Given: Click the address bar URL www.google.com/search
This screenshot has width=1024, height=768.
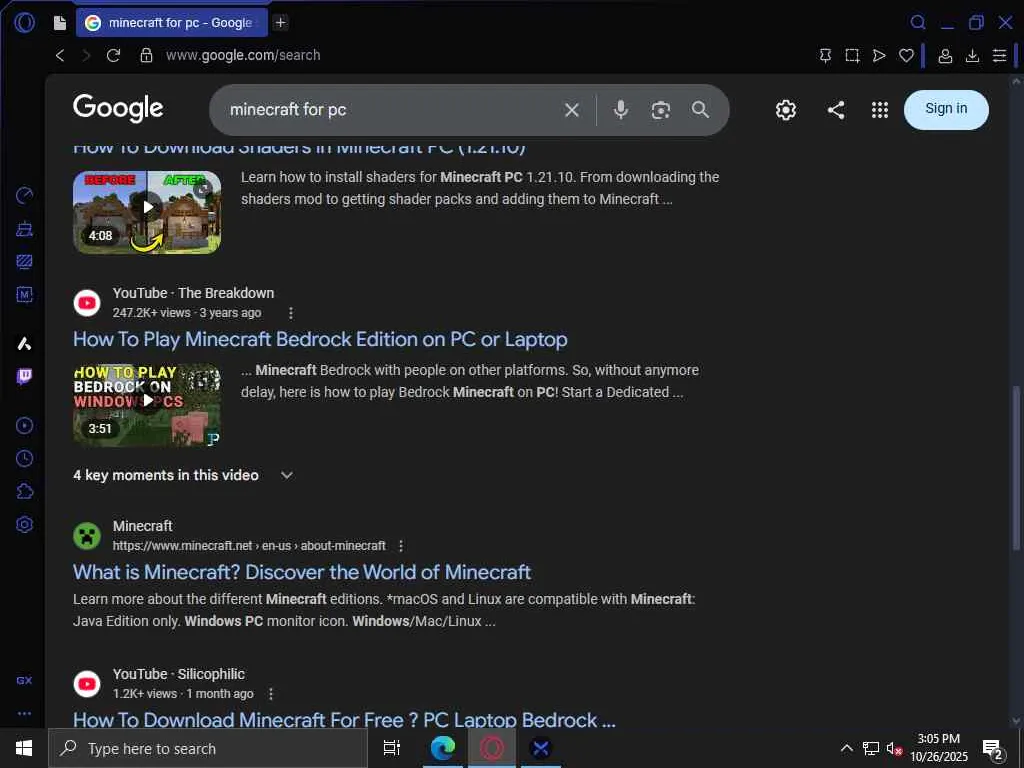Looking at the screenshot, I should (x=243, y=56).
